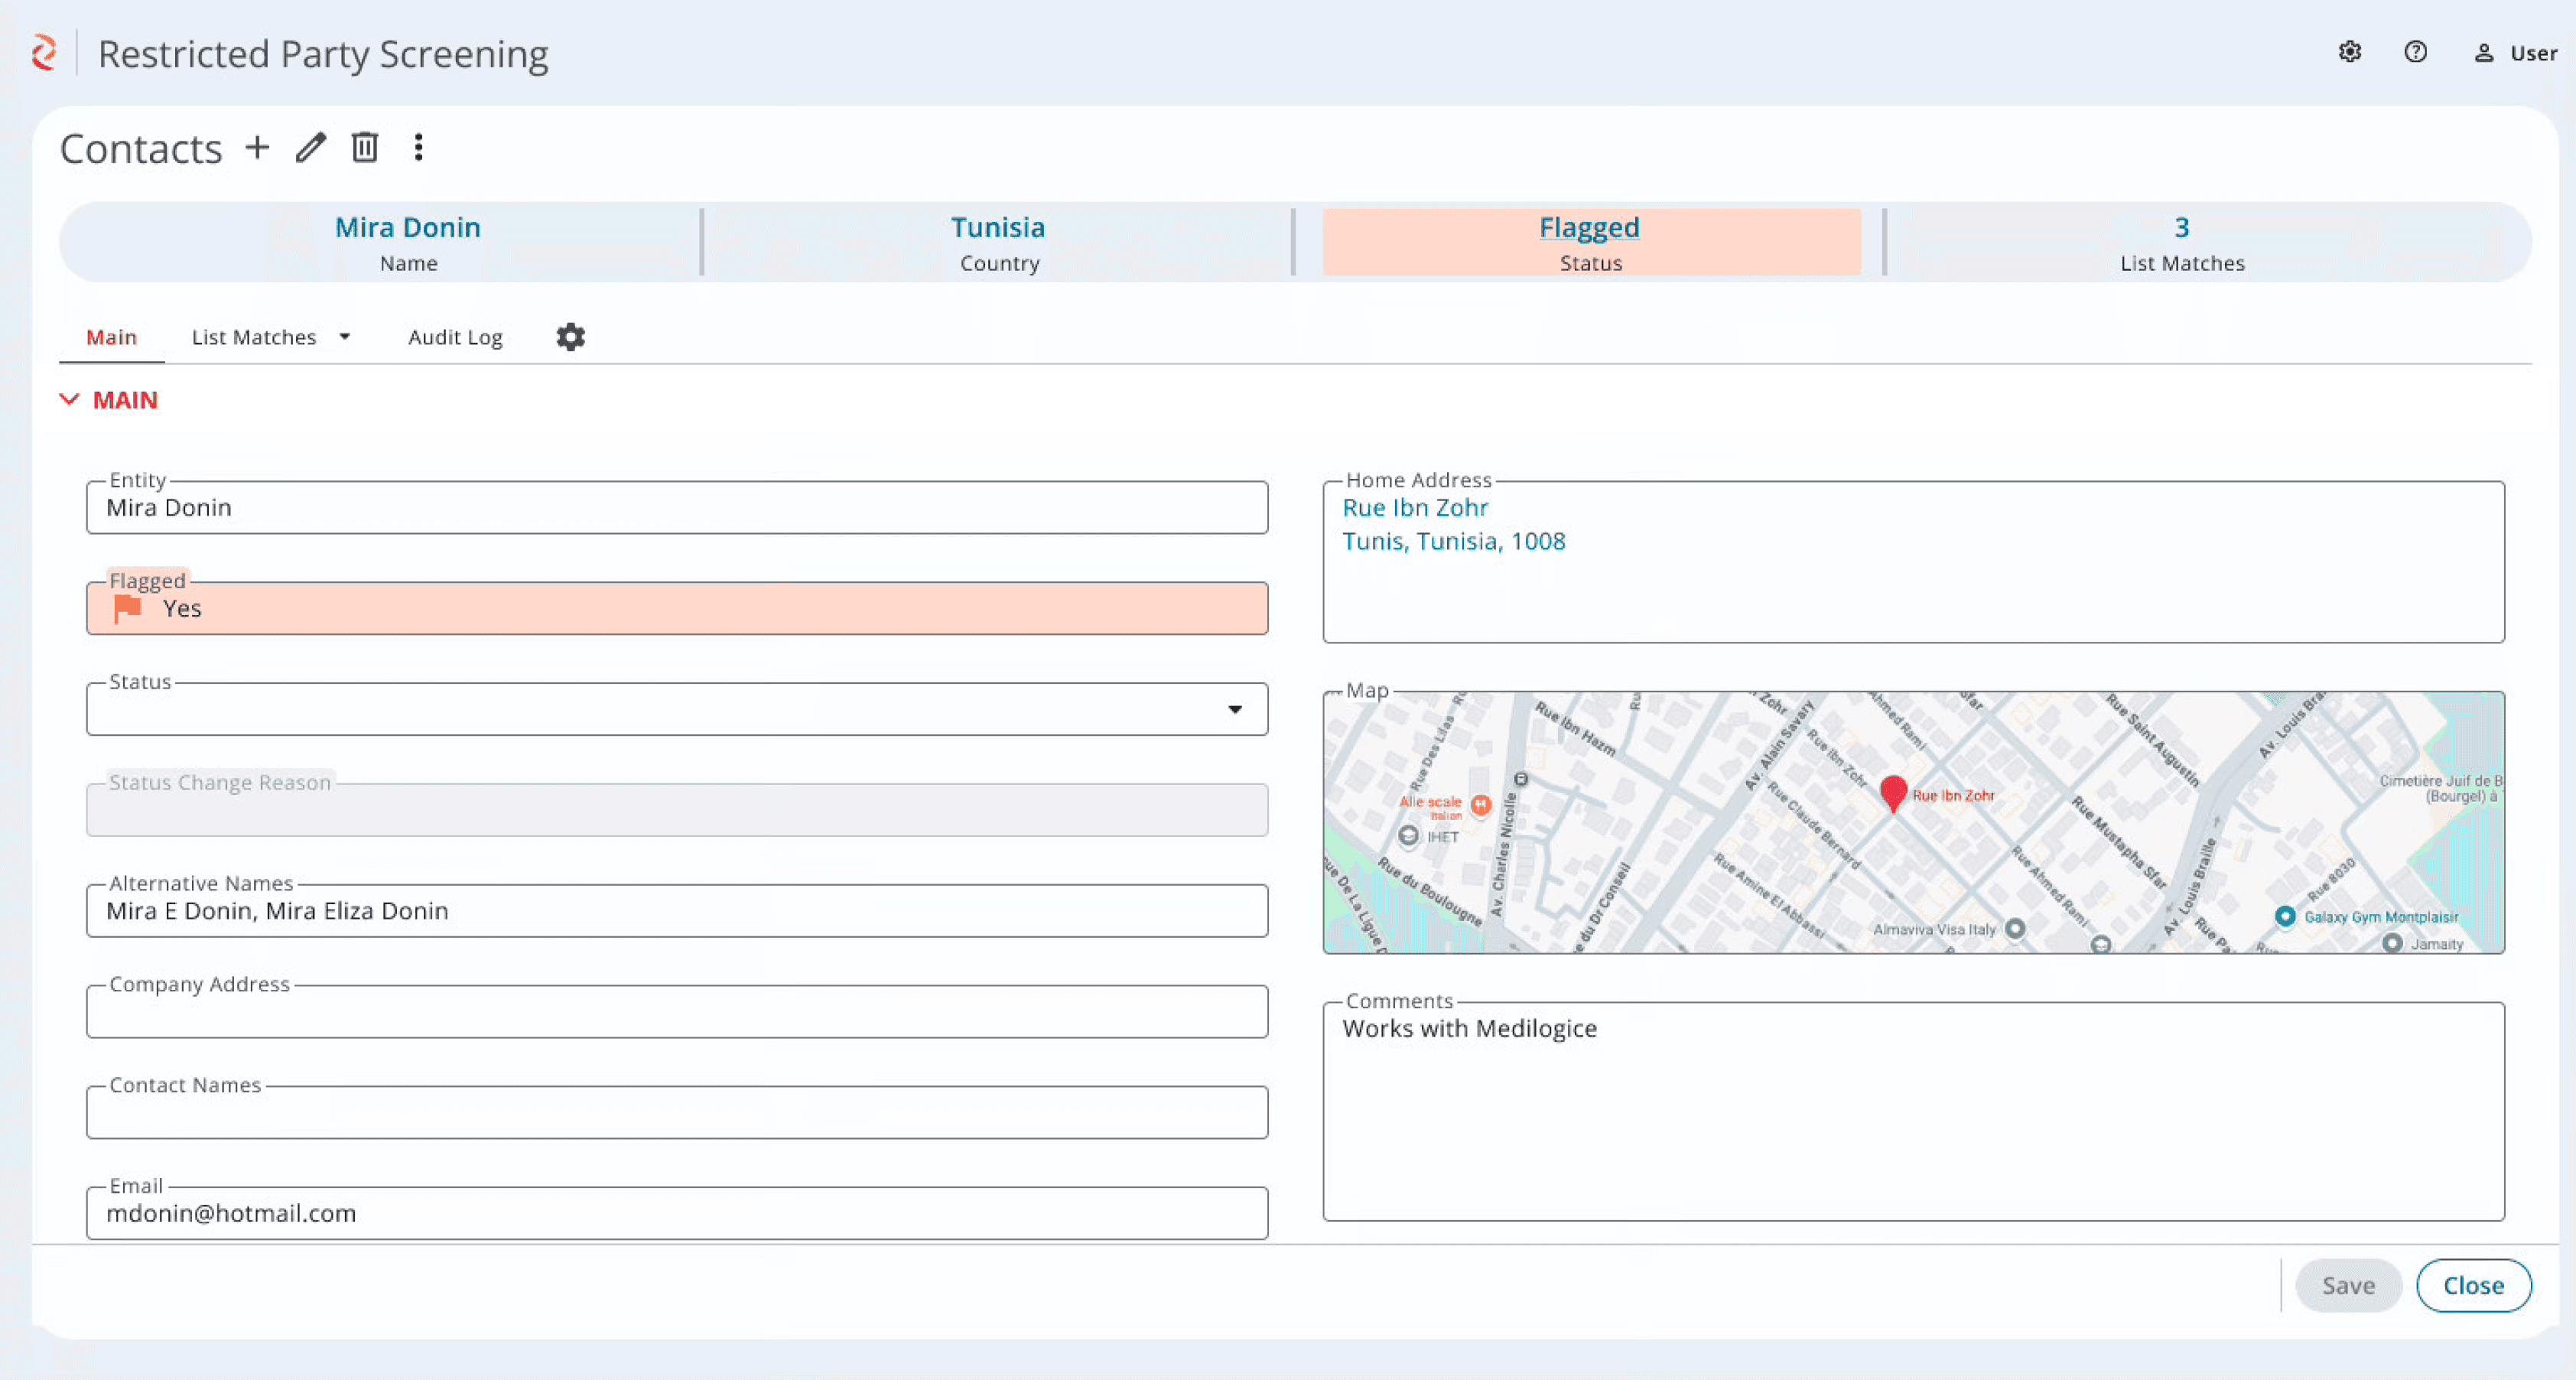The height and width of the screenshot is (1380, 2576).
Task: Expand the List Matches tab arrow
Action: [345, 337]
